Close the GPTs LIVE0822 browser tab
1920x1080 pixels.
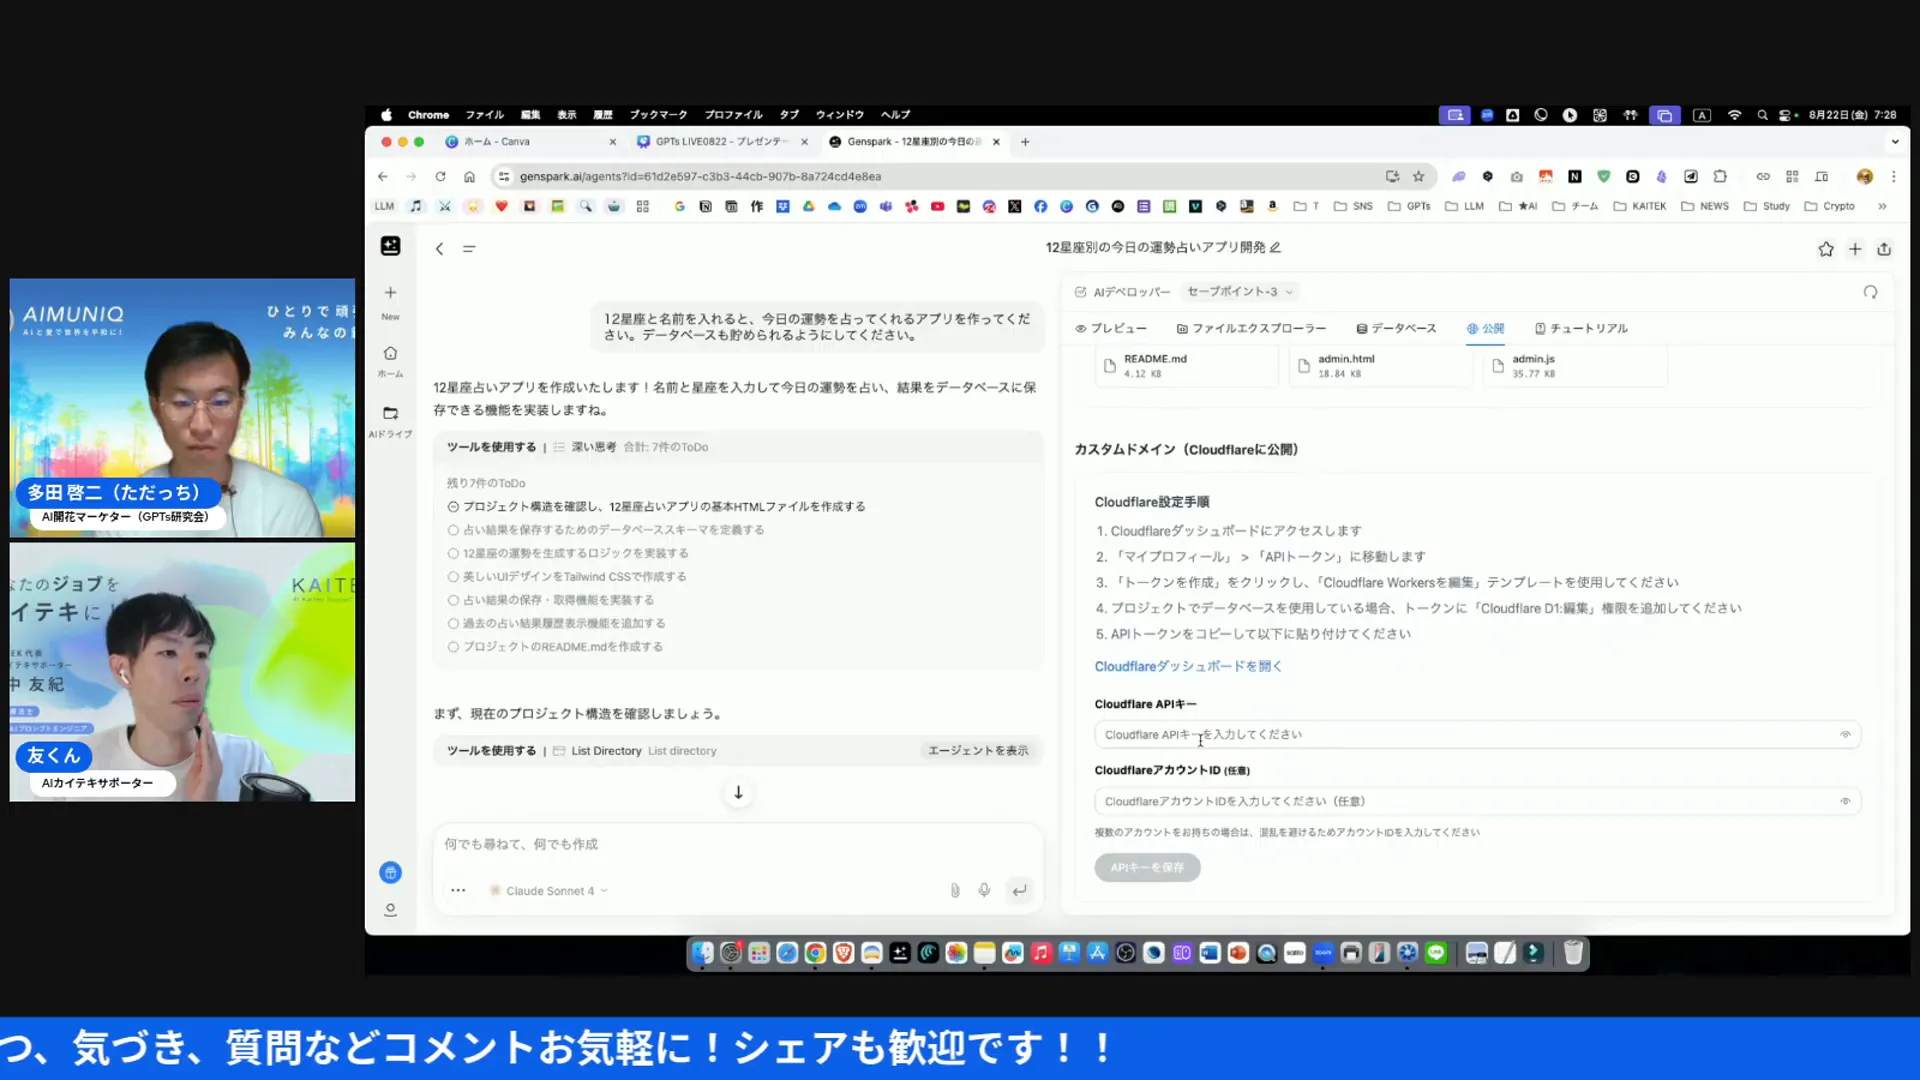[x=805, y=142]
